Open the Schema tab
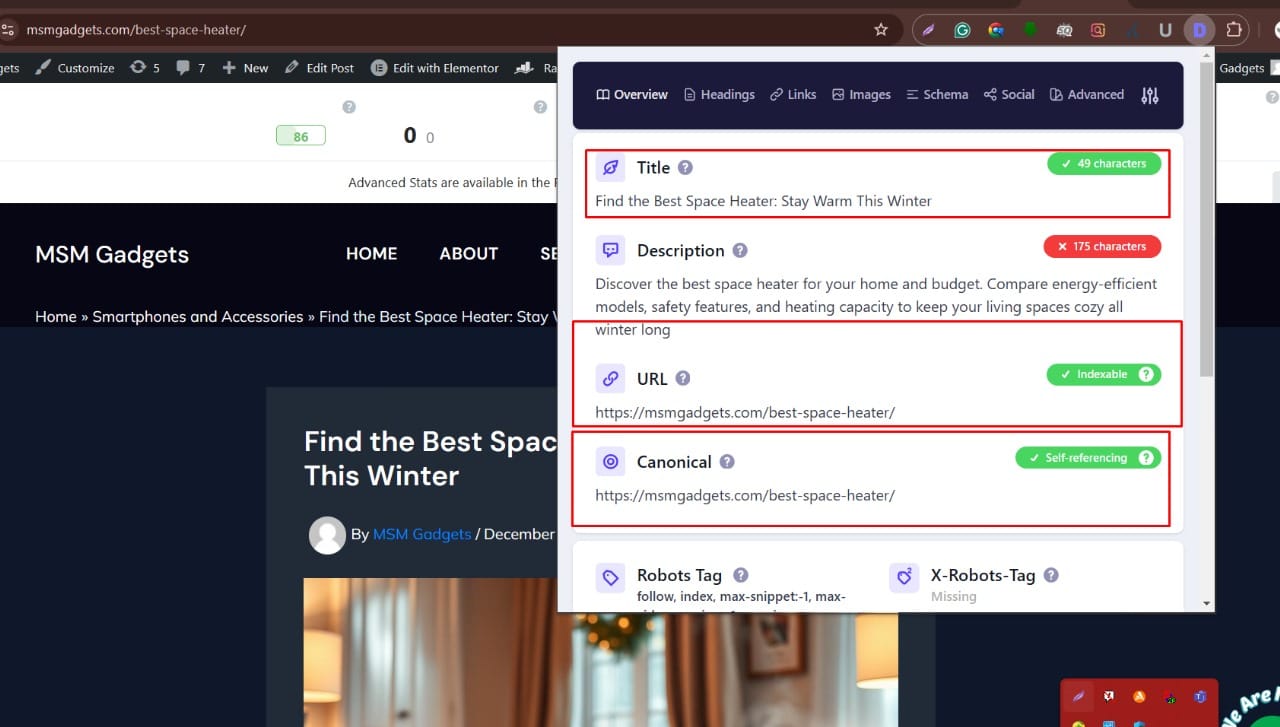Screen dimensions: 1280x727 [937, 95]
